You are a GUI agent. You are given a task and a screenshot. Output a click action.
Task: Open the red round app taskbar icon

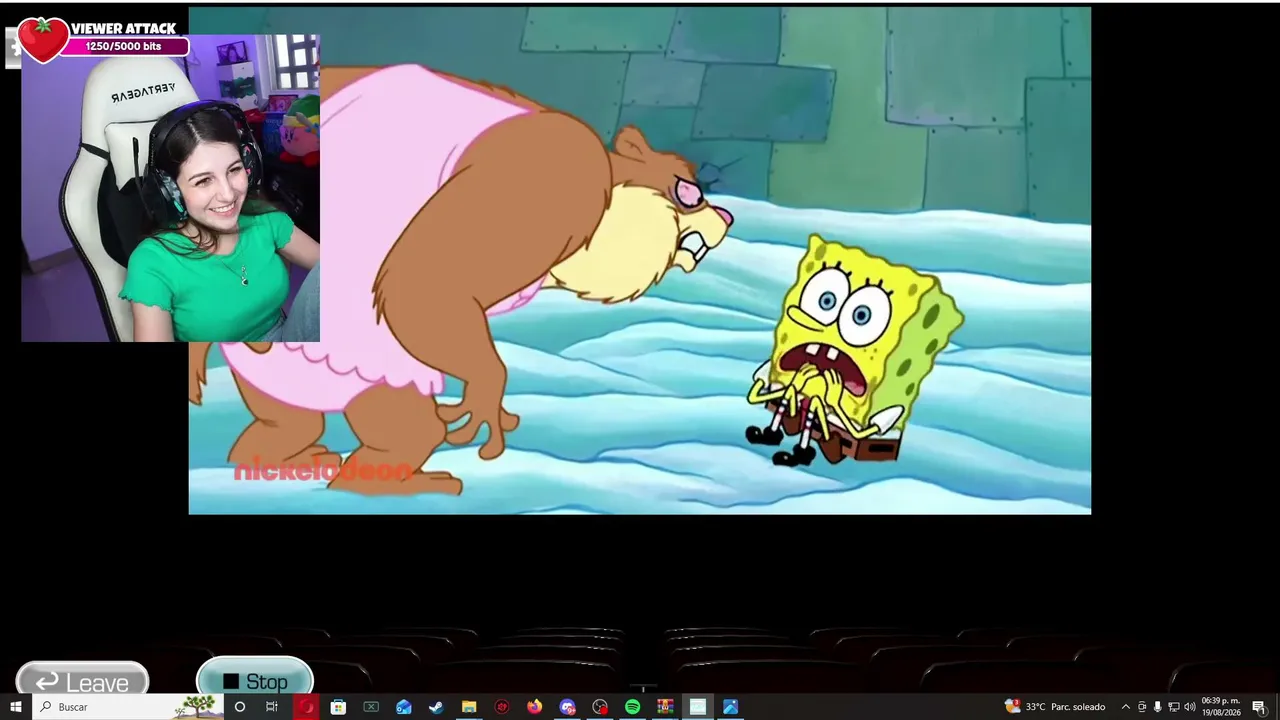coord(502,707)
